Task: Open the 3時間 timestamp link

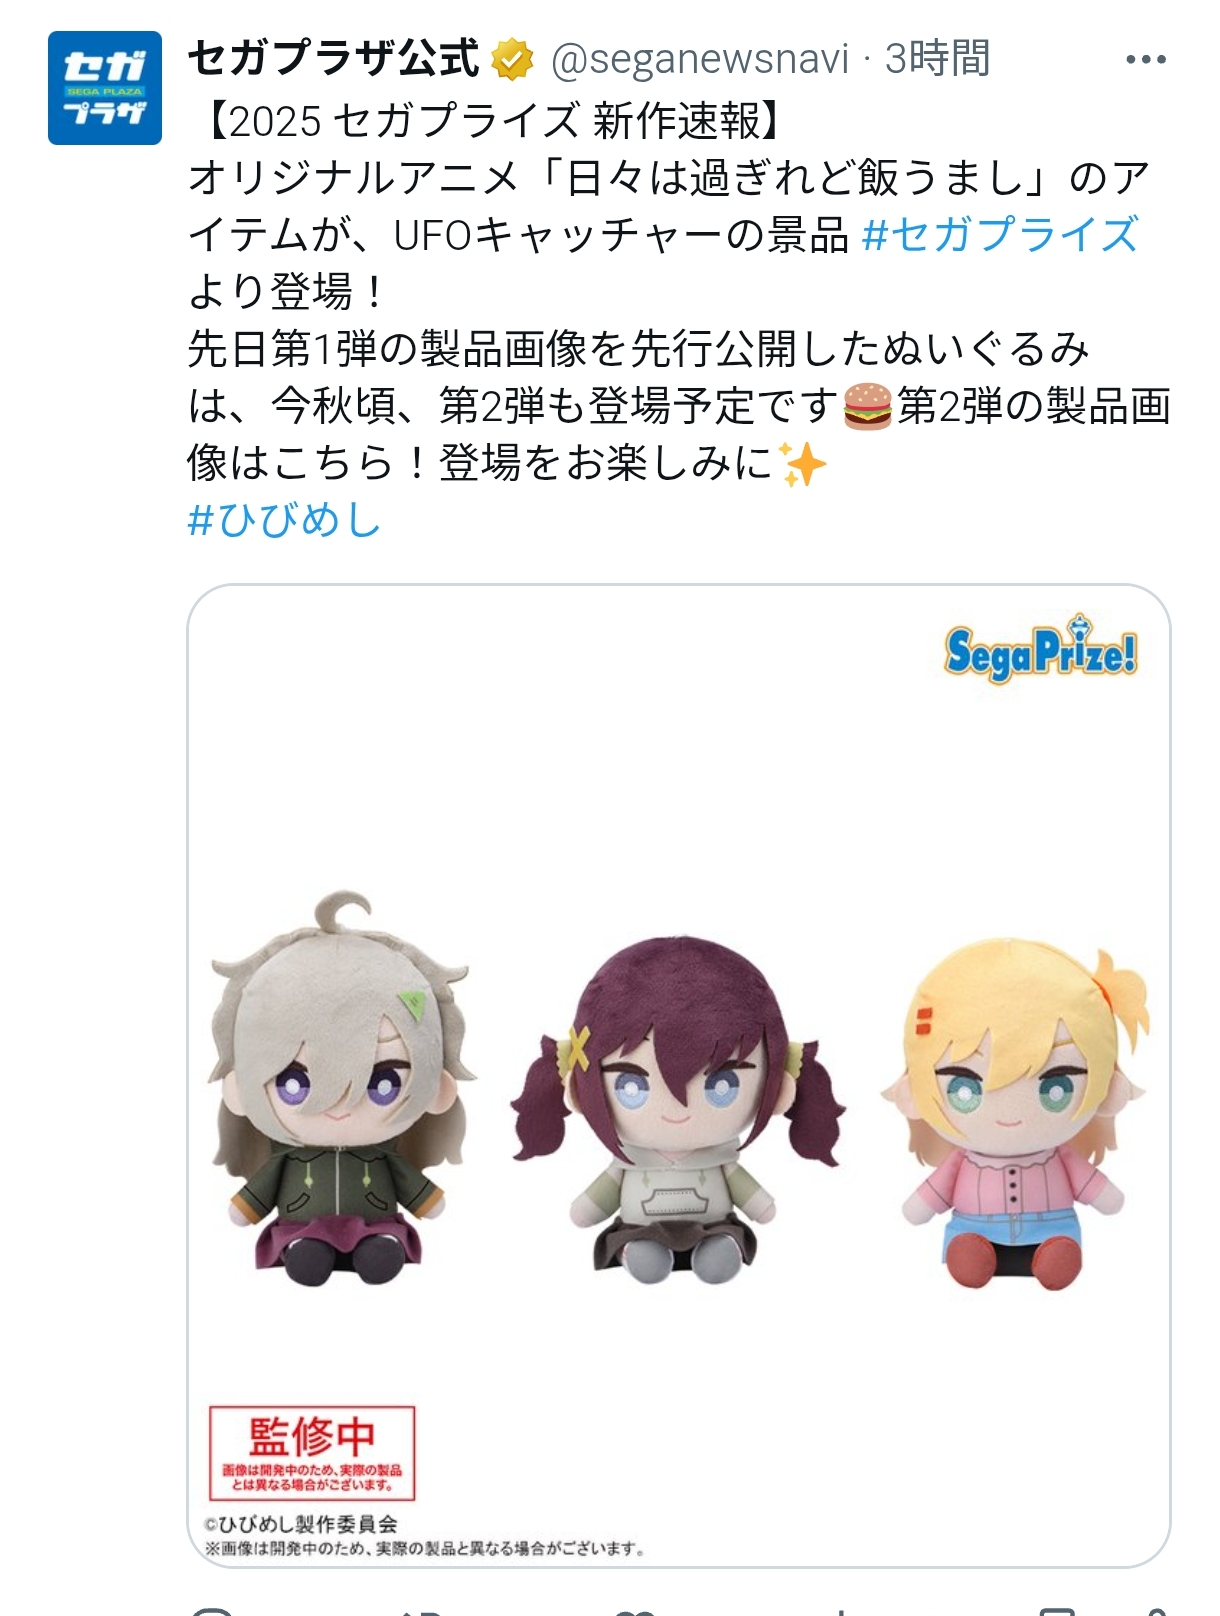Action: [x=938, y=59]
